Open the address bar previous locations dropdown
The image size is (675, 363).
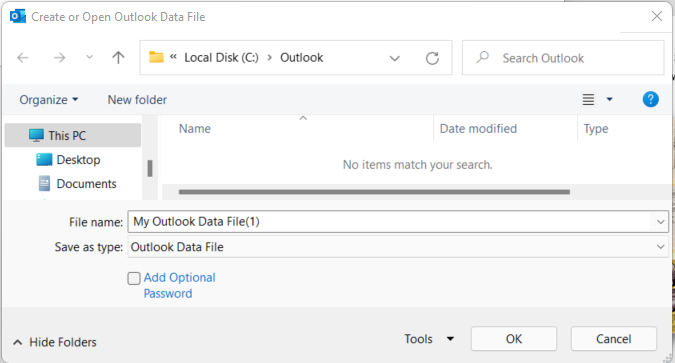tap(394, 58)
